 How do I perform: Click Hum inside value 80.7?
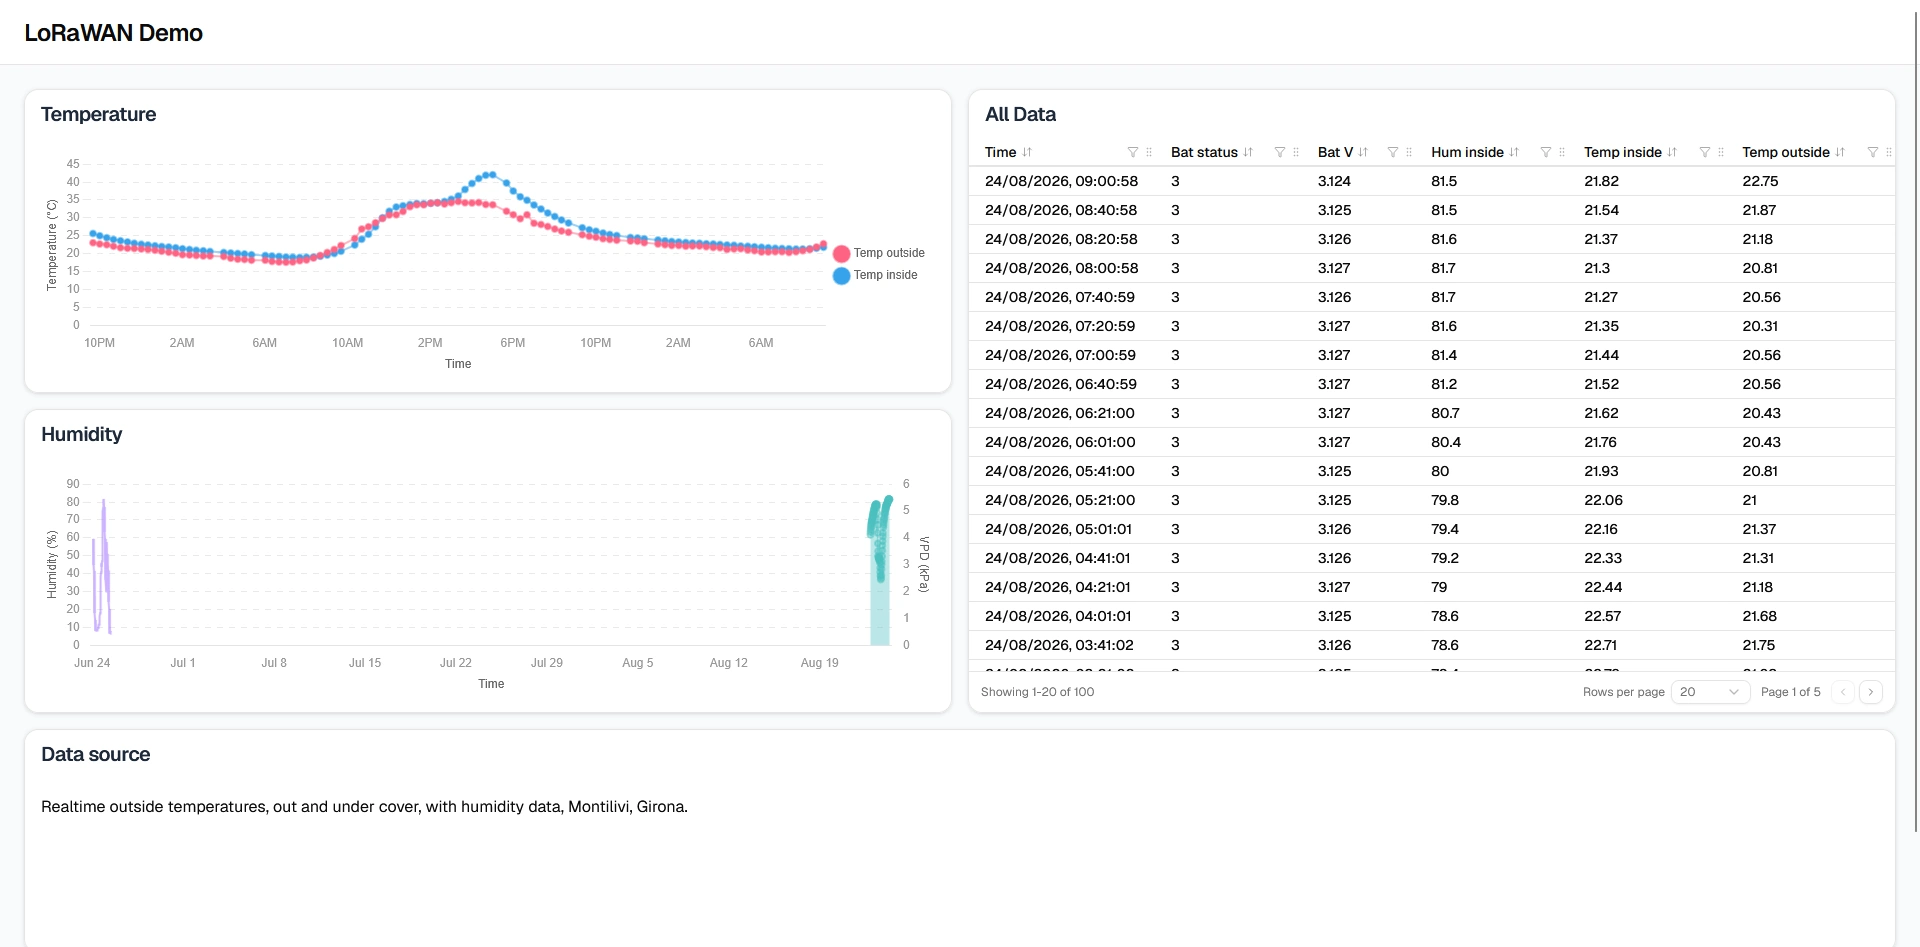coord(1445,413)
